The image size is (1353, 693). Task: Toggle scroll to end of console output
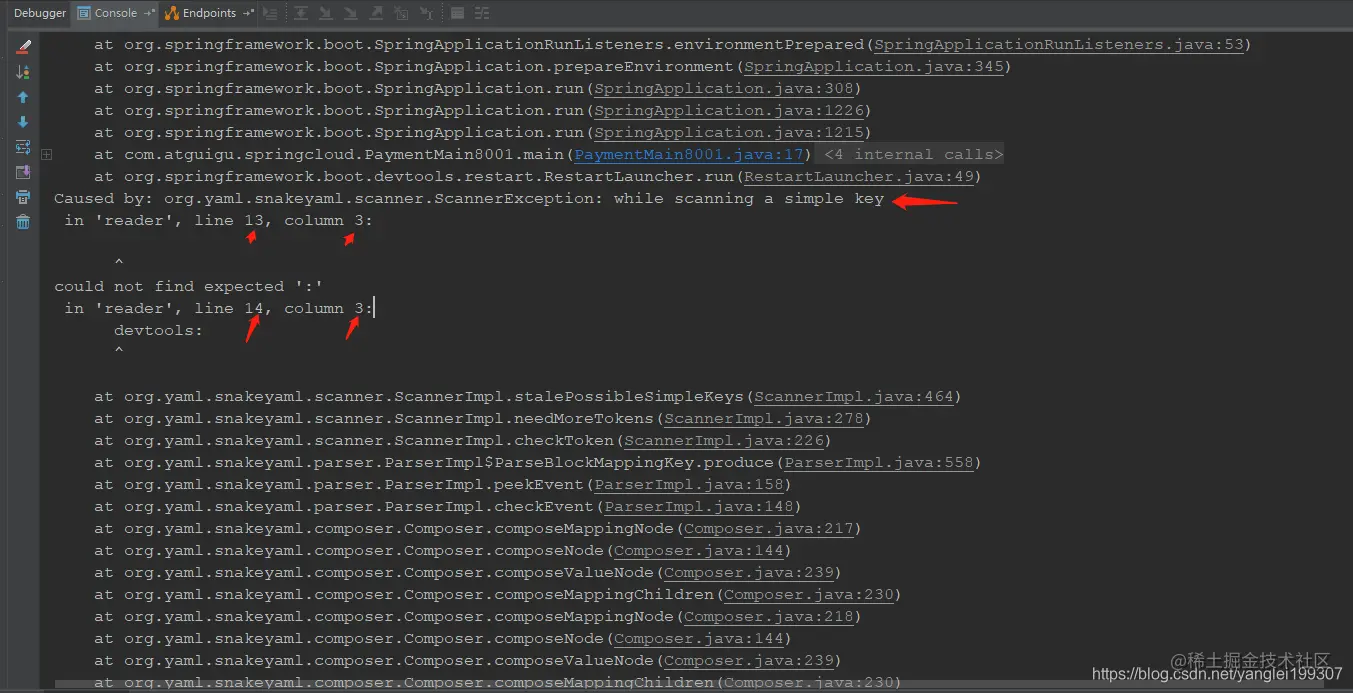23,172
